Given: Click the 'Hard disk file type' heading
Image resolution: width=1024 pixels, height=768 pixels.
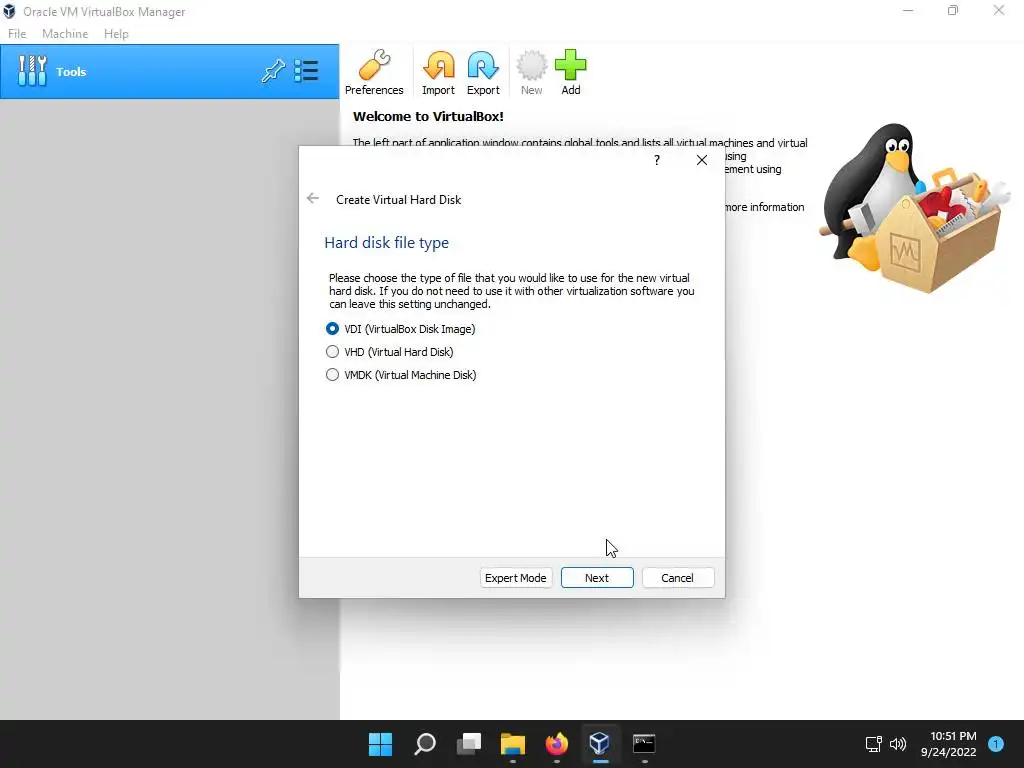Looking at the screenshot, I should pos(386,242).
